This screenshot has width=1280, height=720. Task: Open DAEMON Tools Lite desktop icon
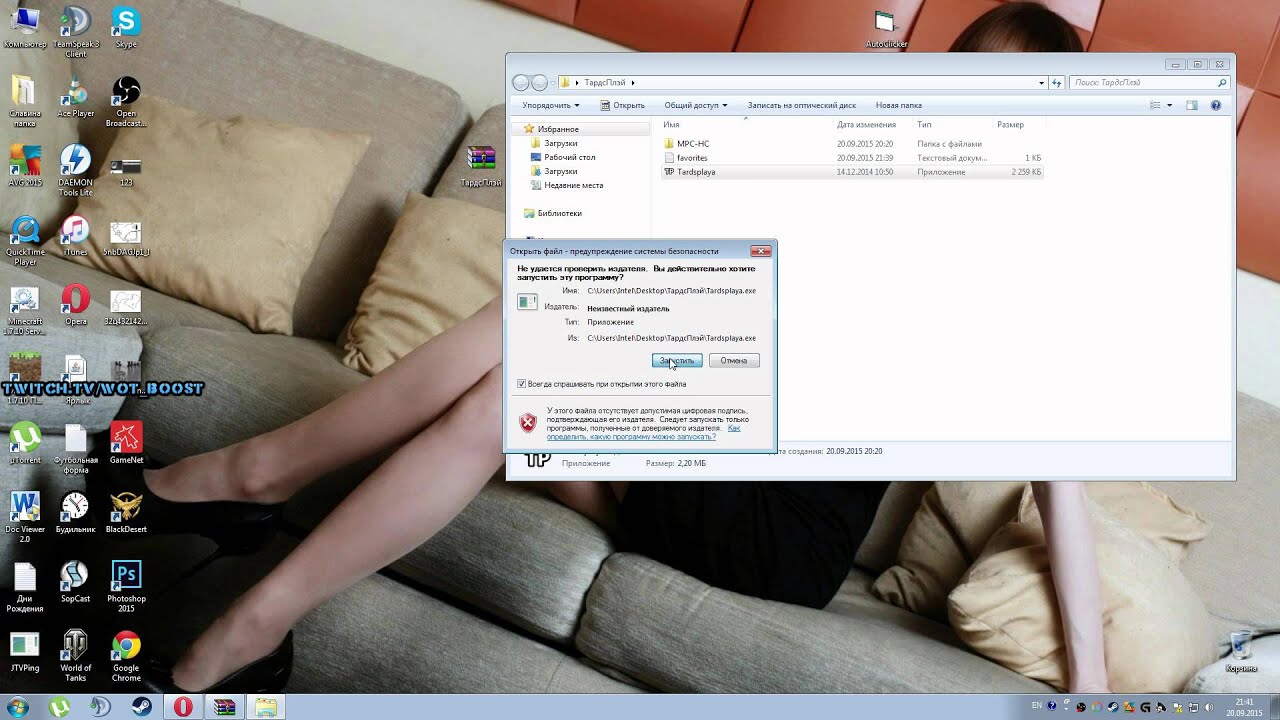[75, 170]
